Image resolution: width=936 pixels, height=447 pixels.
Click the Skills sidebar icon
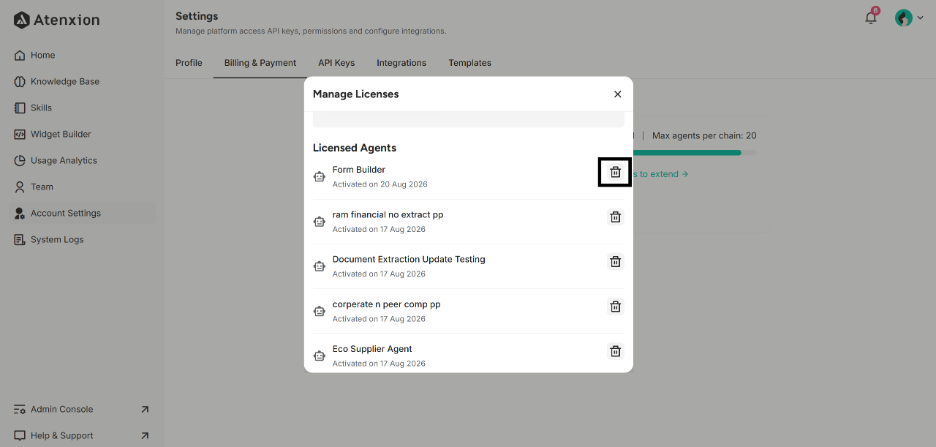pyautogui.click(x=20, y=108)
